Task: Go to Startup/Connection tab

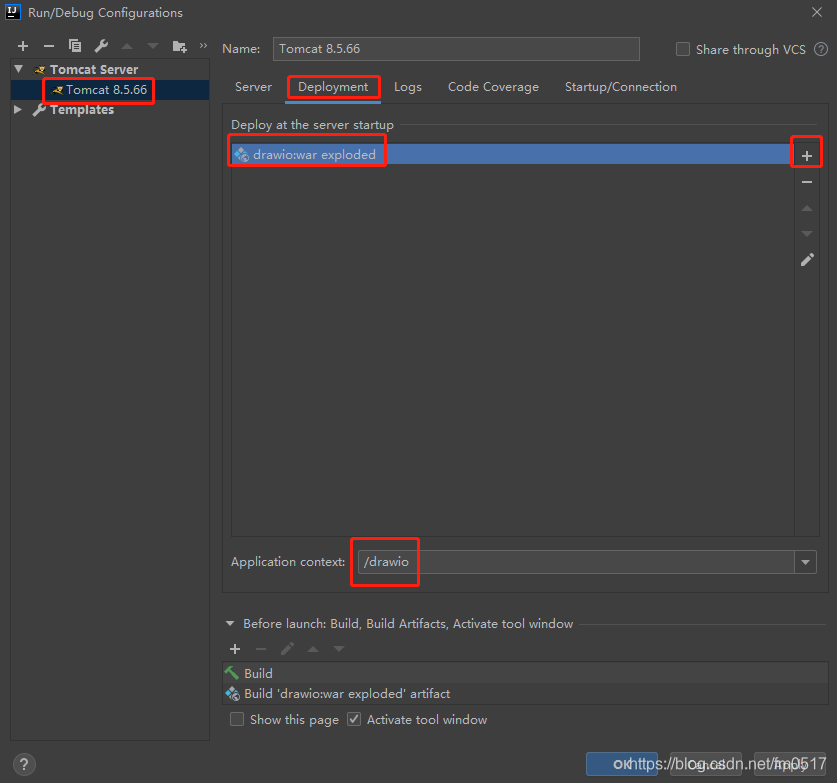Action: click(621, 87)
